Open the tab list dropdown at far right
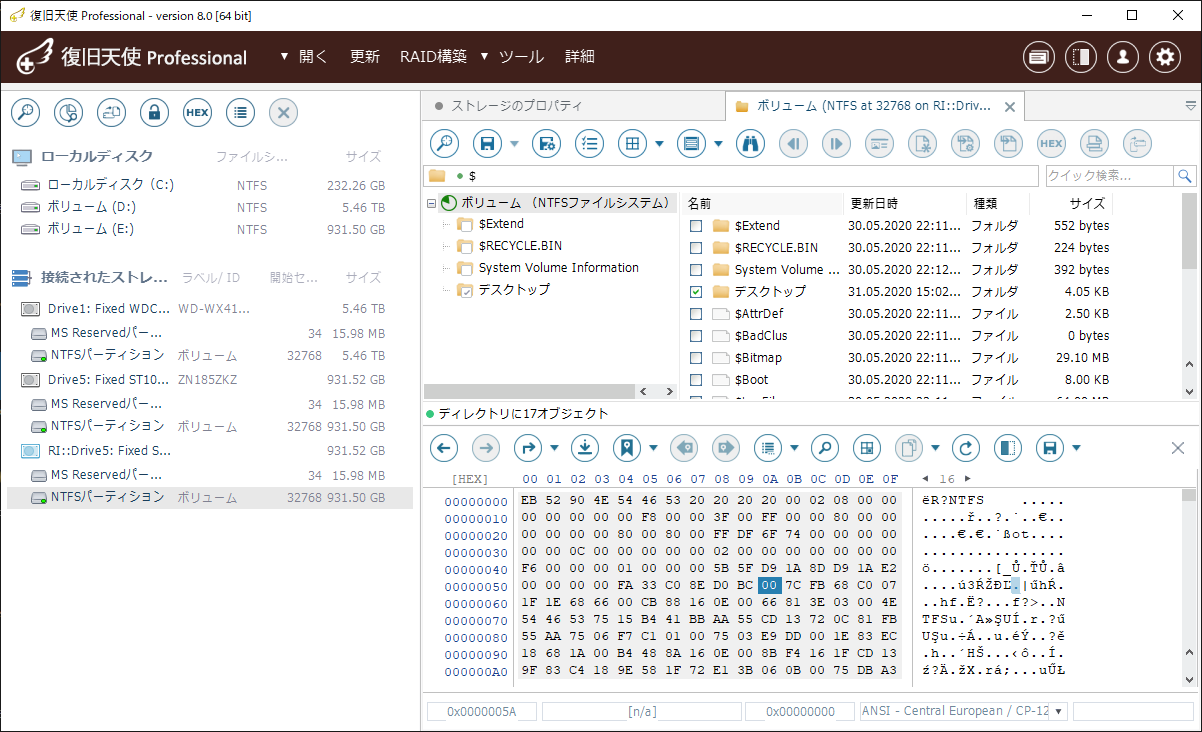The width and height of the screenshot is (1202, 732). pos(1190,105)
